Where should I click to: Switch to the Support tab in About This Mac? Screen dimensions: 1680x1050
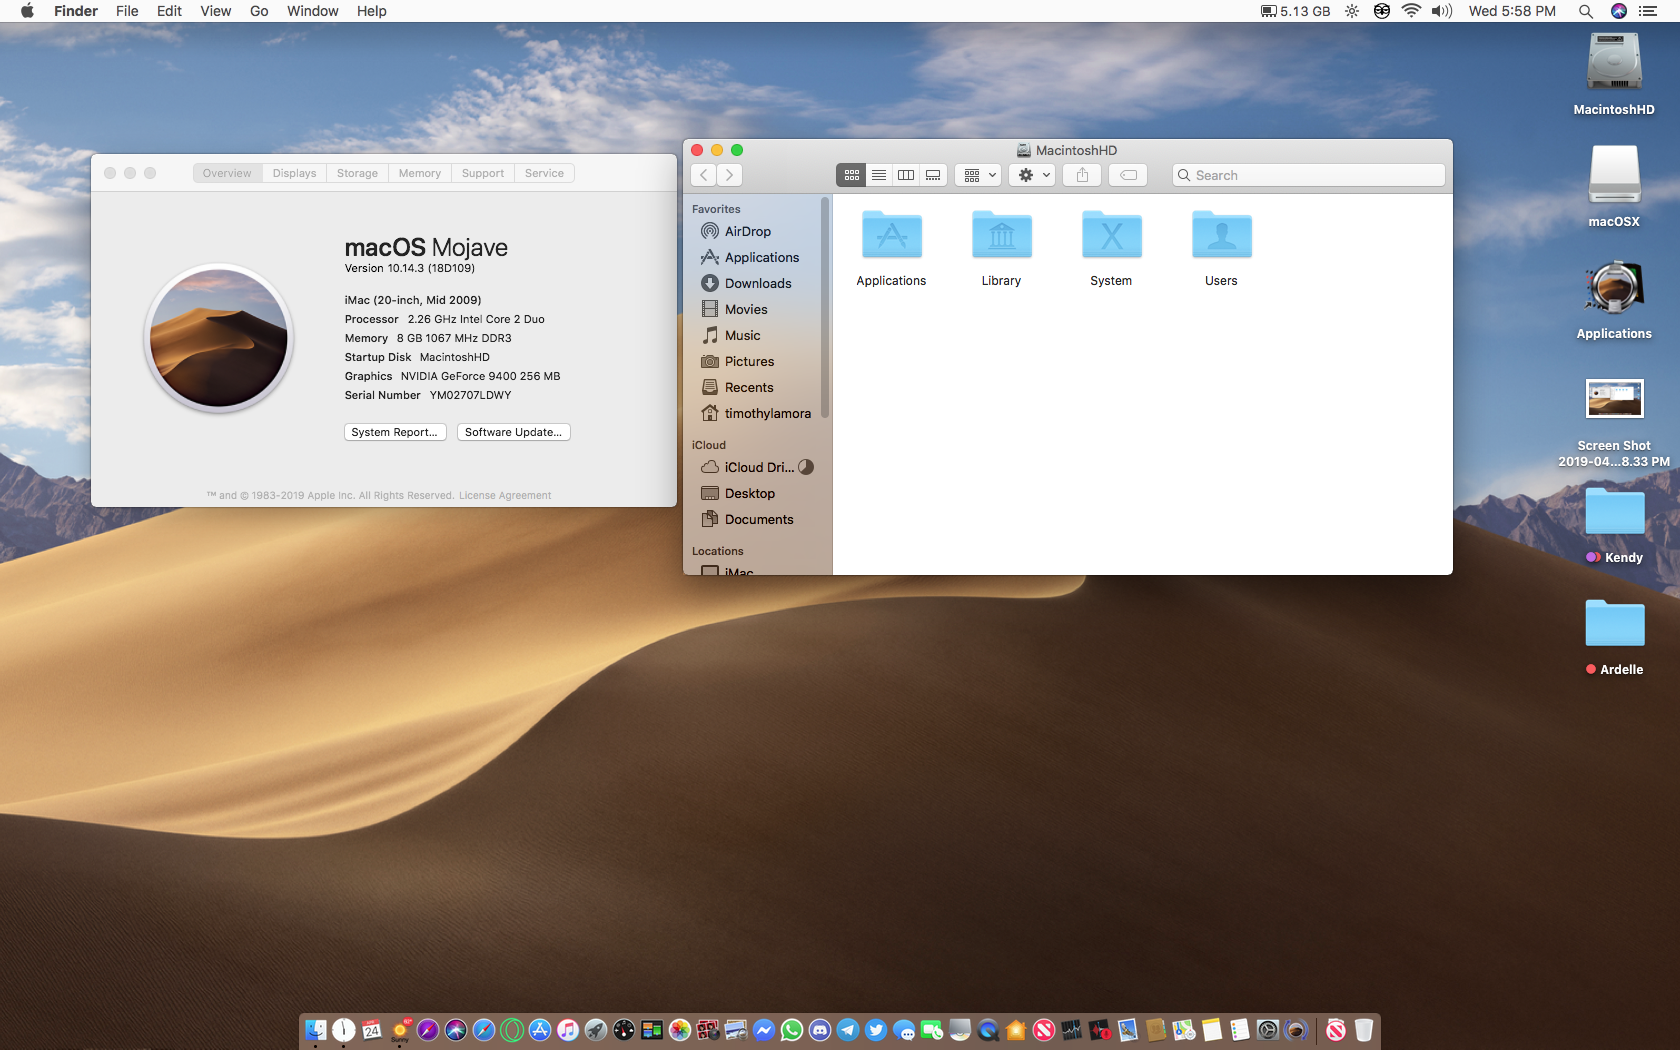(x=483, y=173)
